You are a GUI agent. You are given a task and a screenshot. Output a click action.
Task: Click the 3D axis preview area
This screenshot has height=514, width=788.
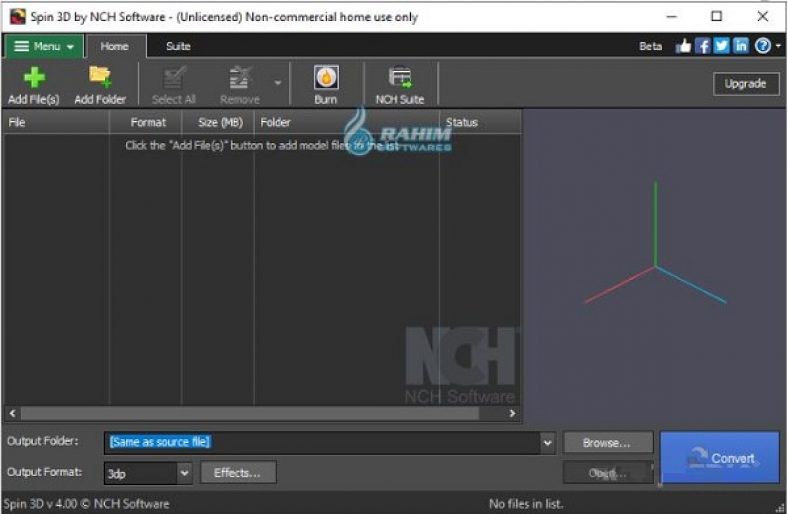tap(654, 266)
